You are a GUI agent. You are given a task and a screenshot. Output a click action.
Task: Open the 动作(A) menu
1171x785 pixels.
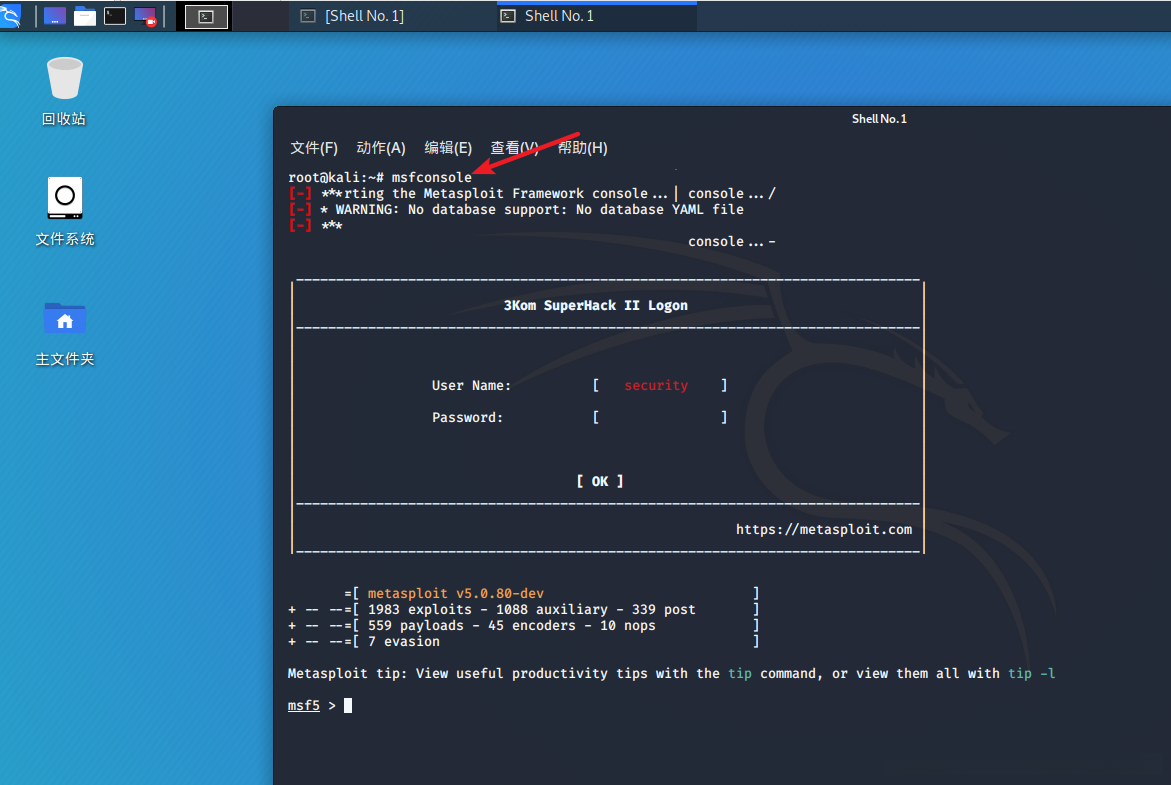[x=381, y=148]
